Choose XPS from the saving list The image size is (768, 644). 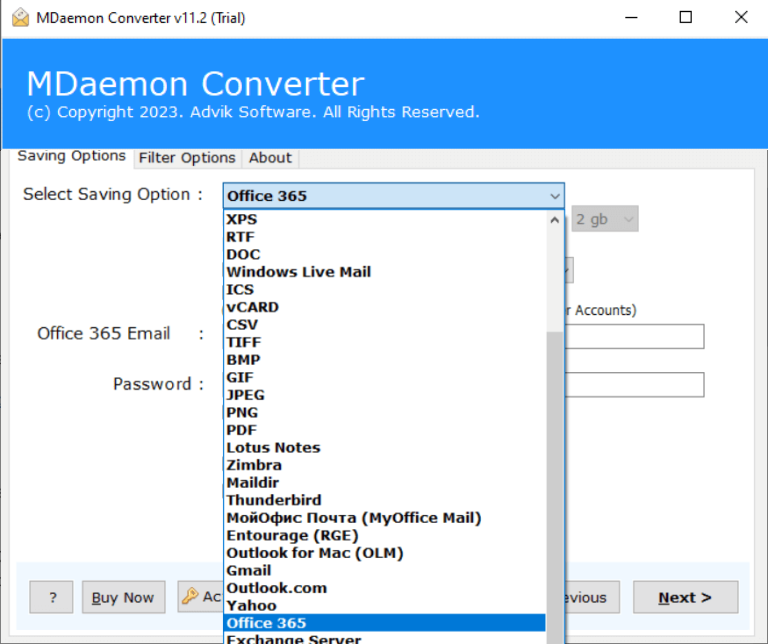coord(385,219)
